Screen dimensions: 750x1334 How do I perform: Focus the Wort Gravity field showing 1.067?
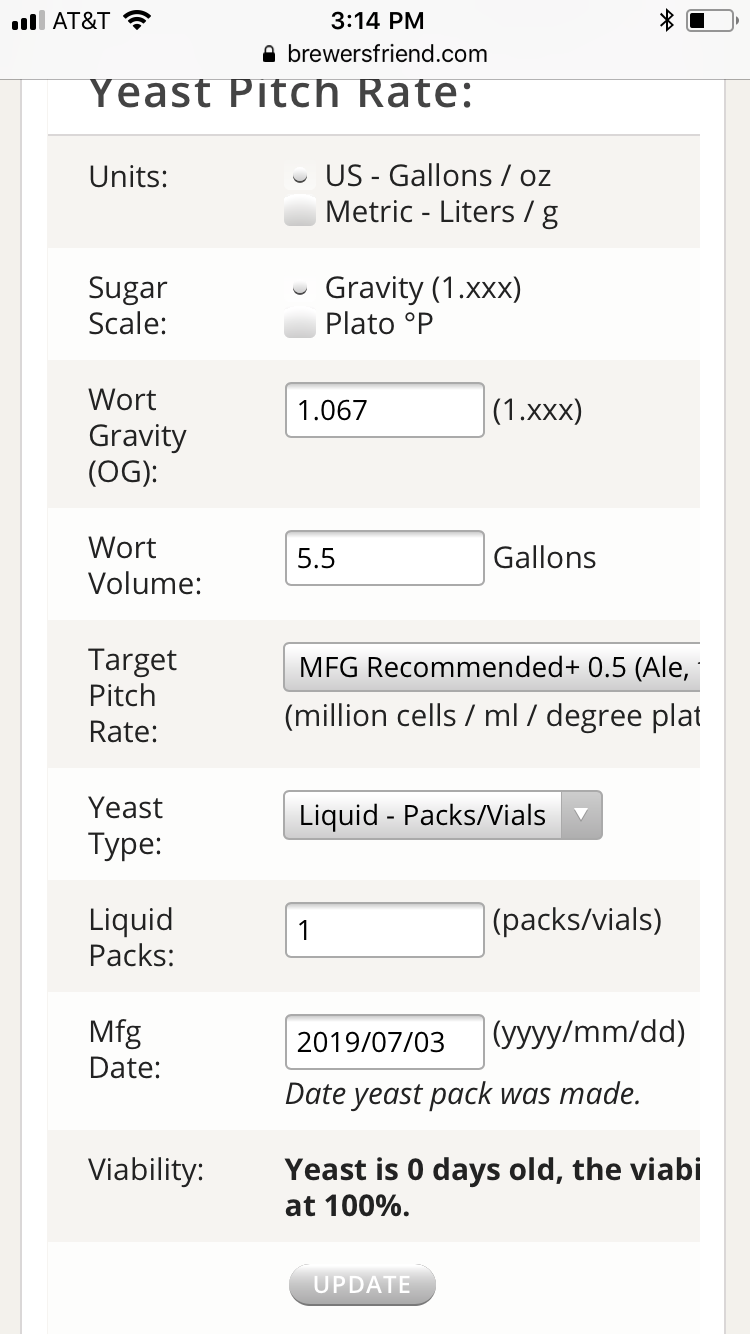385,410
